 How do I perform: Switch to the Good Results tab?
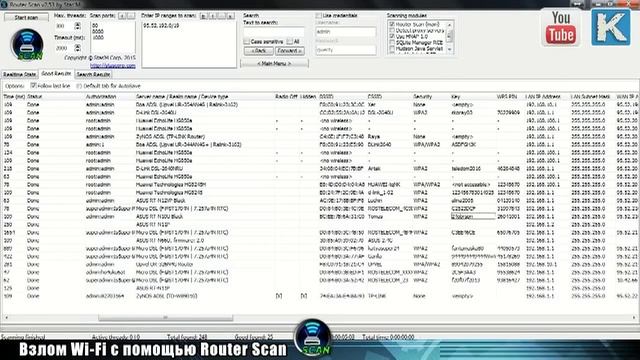[x=56, y=73]
